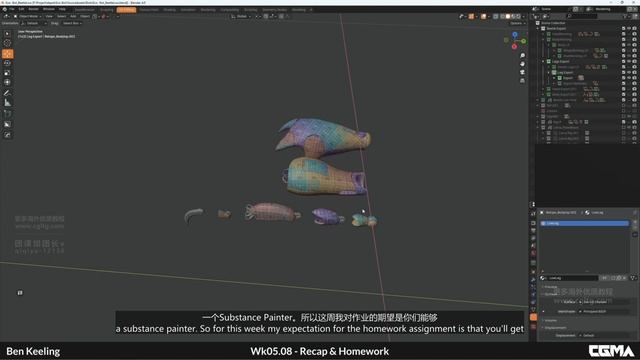Toggle eye visibility for Export object row
Viewport: 640px width, 360px height.
(629, 78)
